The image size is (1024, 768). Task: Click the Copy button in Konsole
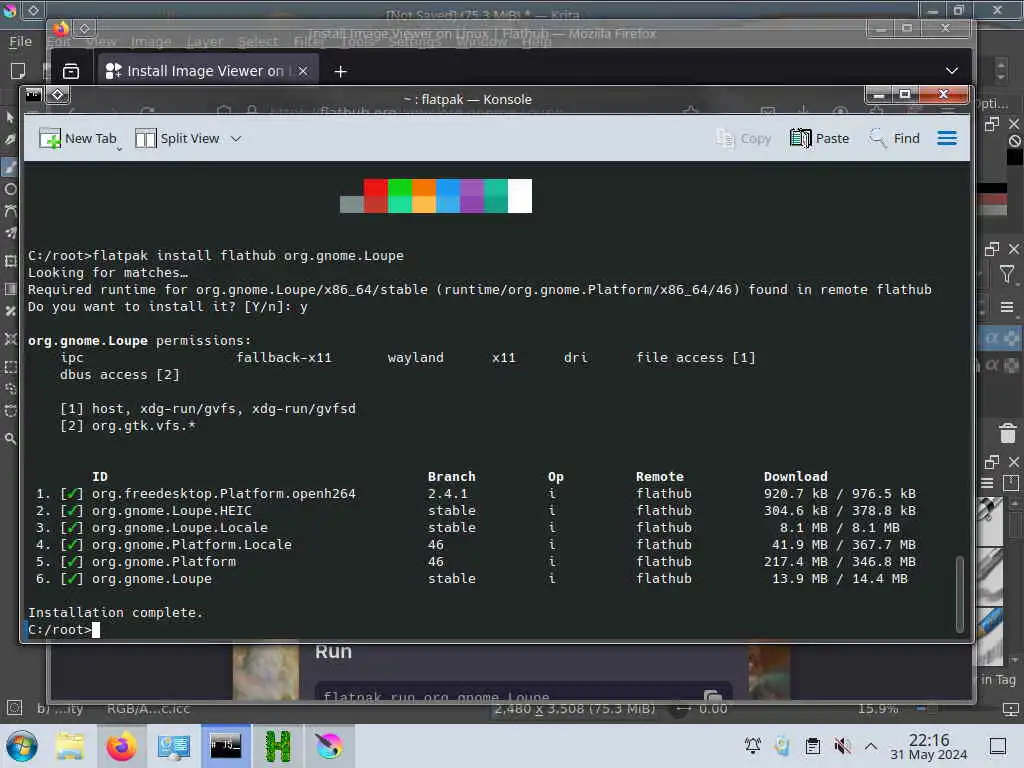click(x=744, y=138)
